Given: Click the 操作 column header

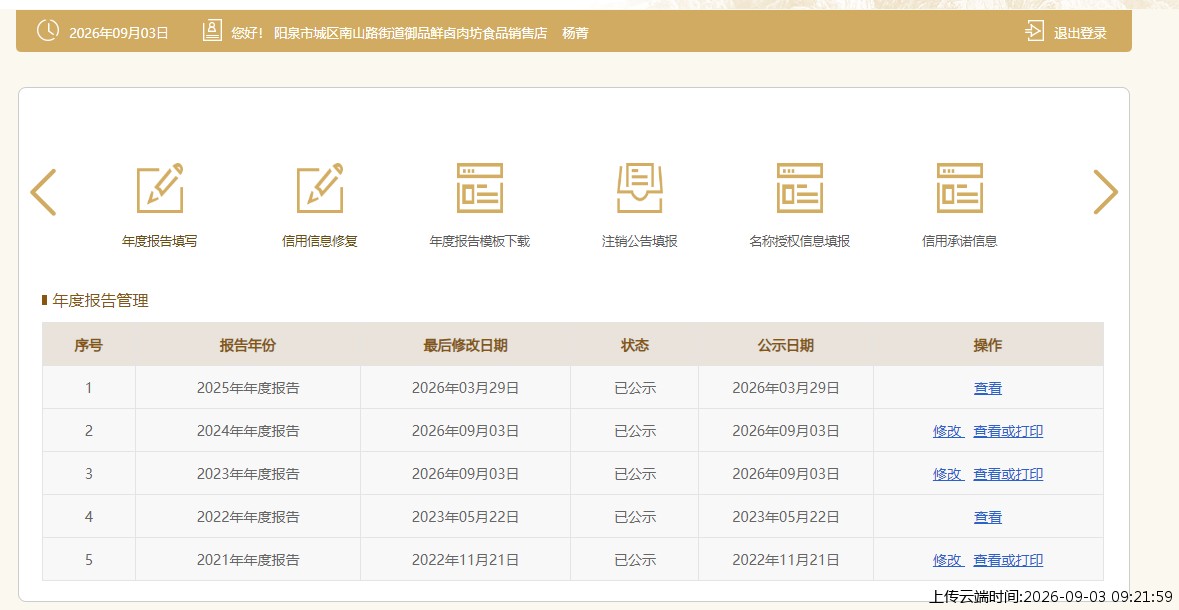Looking at the screenshot, I should (988, 345).
